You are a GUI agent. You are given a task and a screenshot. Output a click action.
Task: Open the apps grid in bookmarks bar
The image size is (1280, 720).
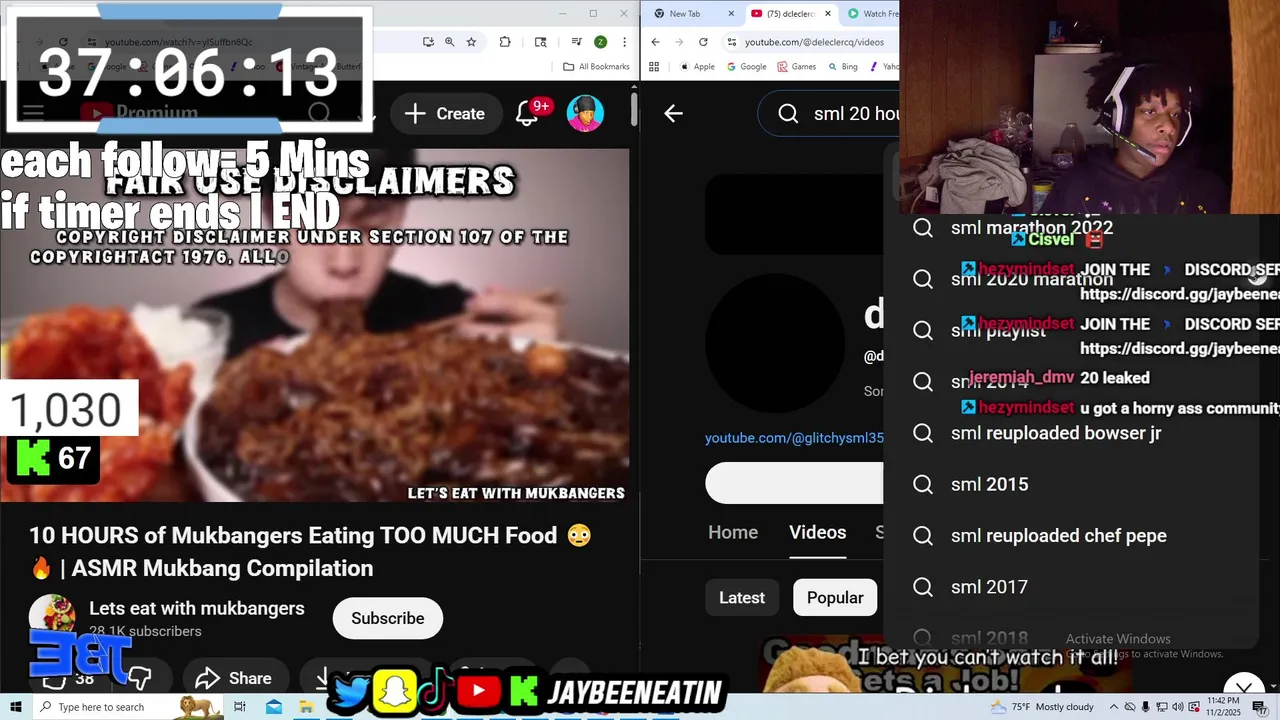coord(654,67)
